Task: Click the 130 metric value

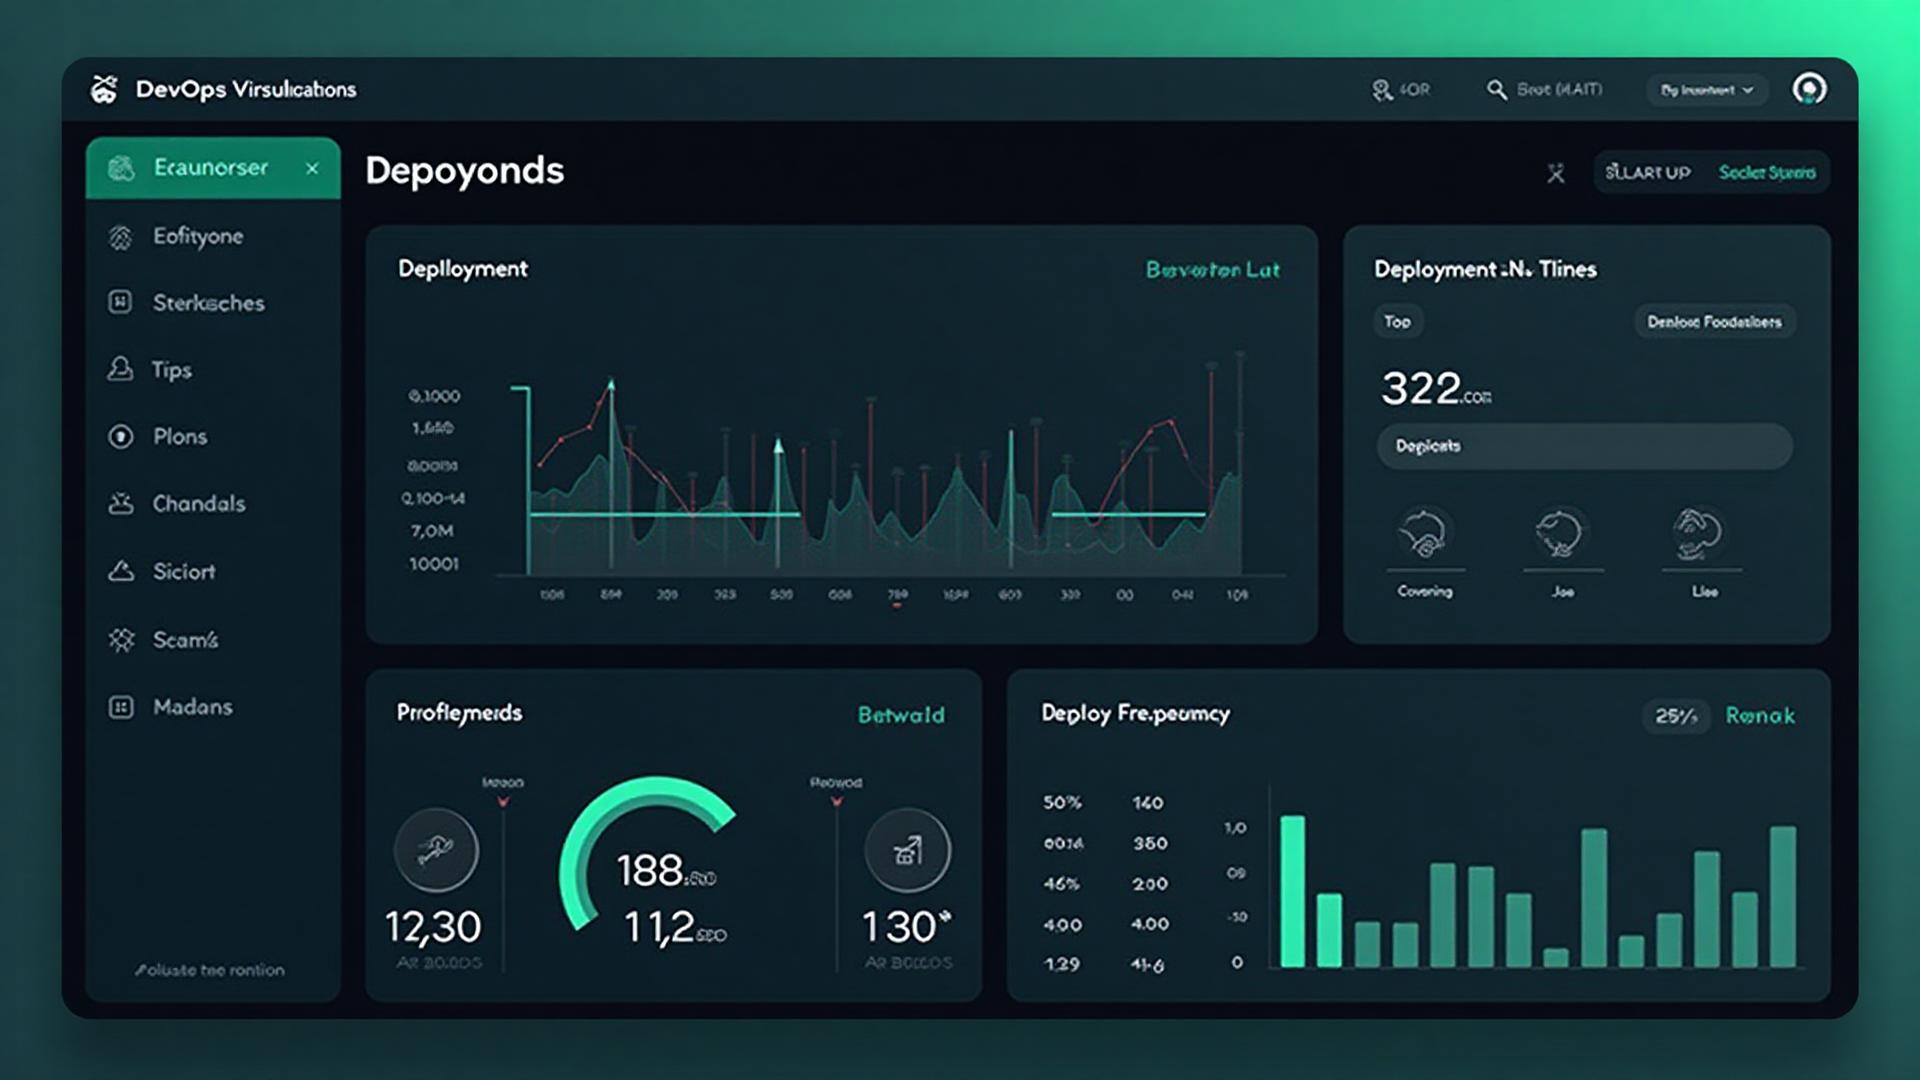Action: 906,927
